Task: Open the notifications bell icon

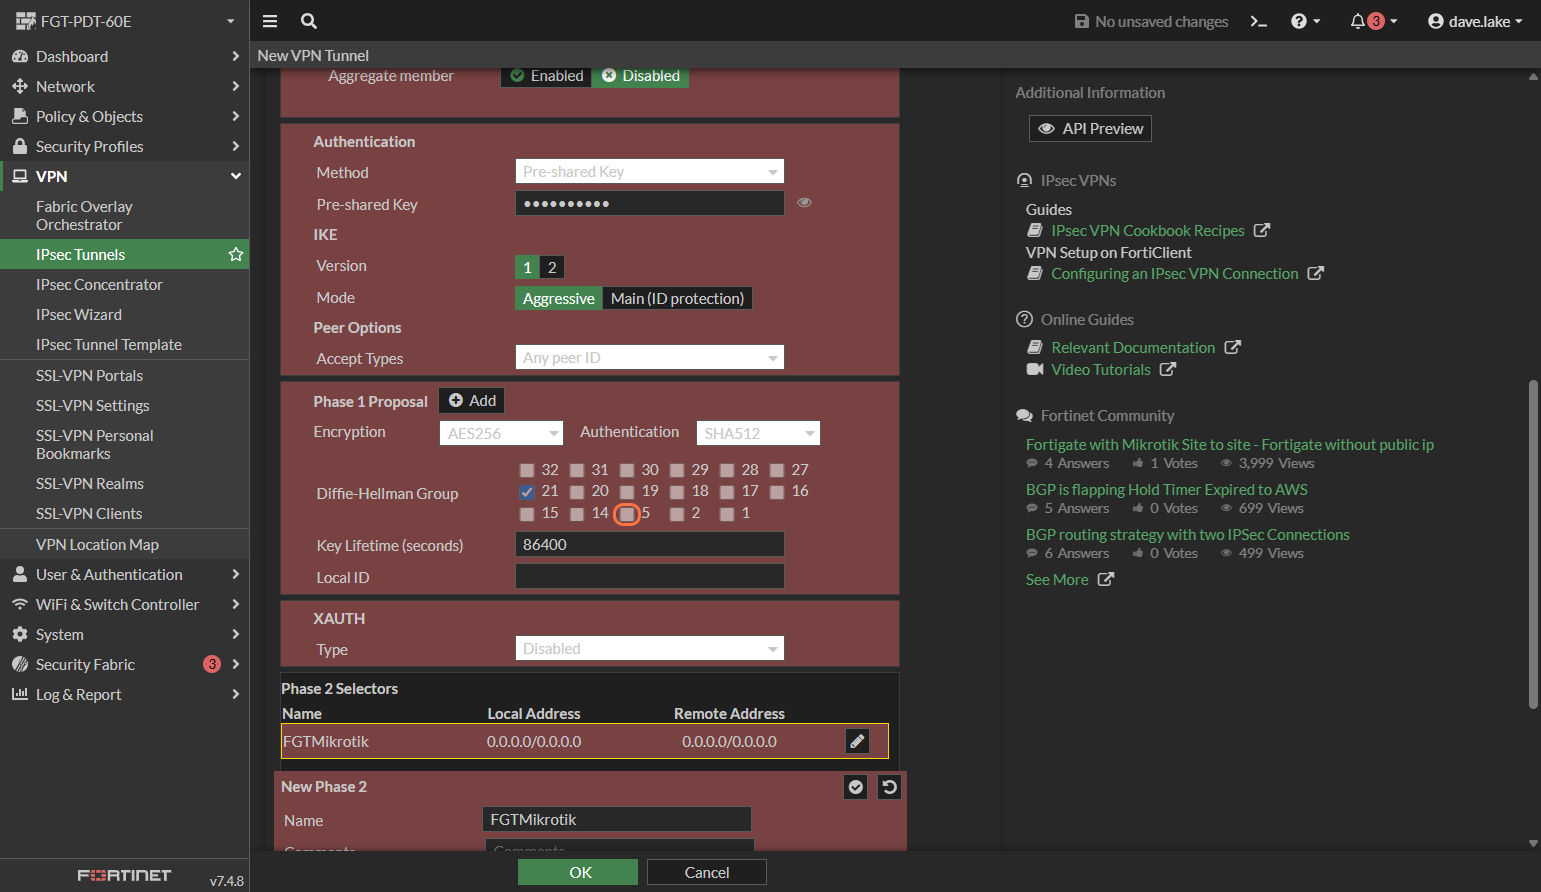Action: point(1358,21)
